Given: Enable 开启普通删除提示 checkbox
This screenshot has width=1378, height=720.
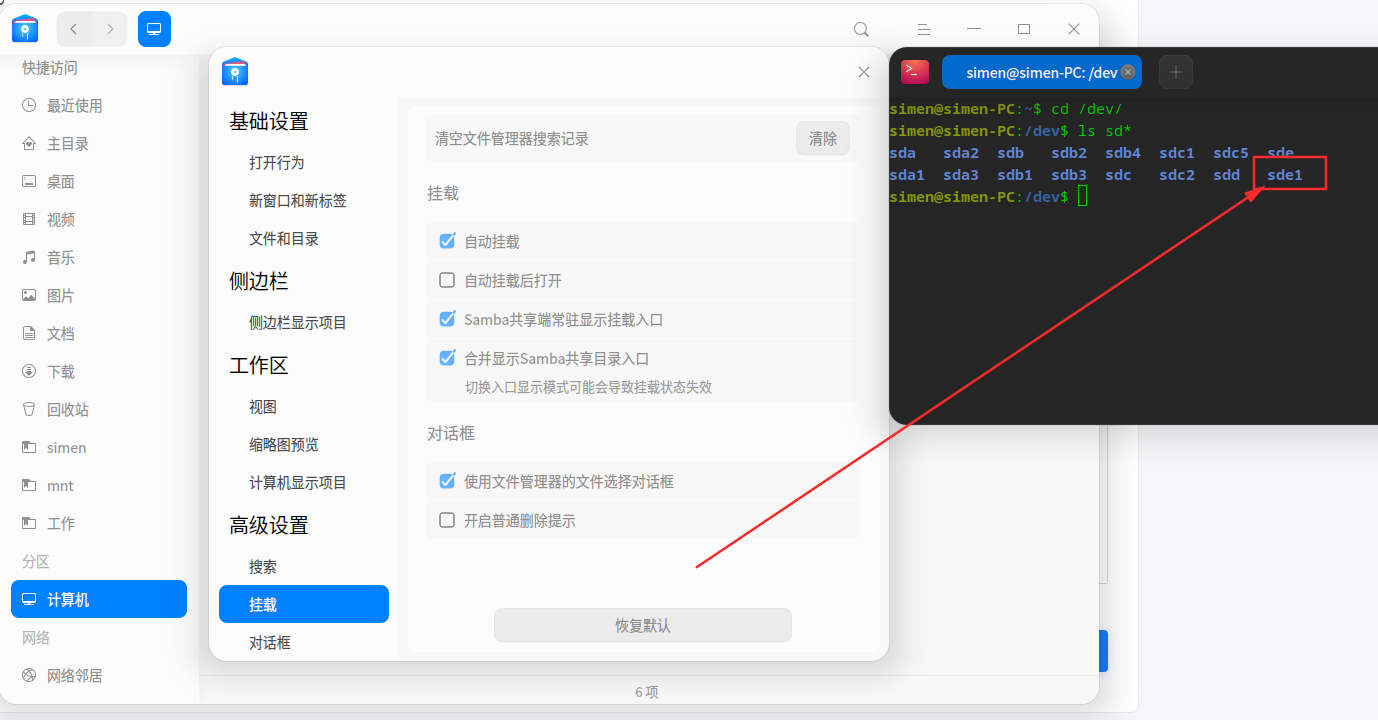Looking at the screenshot, I should point(448,520).
